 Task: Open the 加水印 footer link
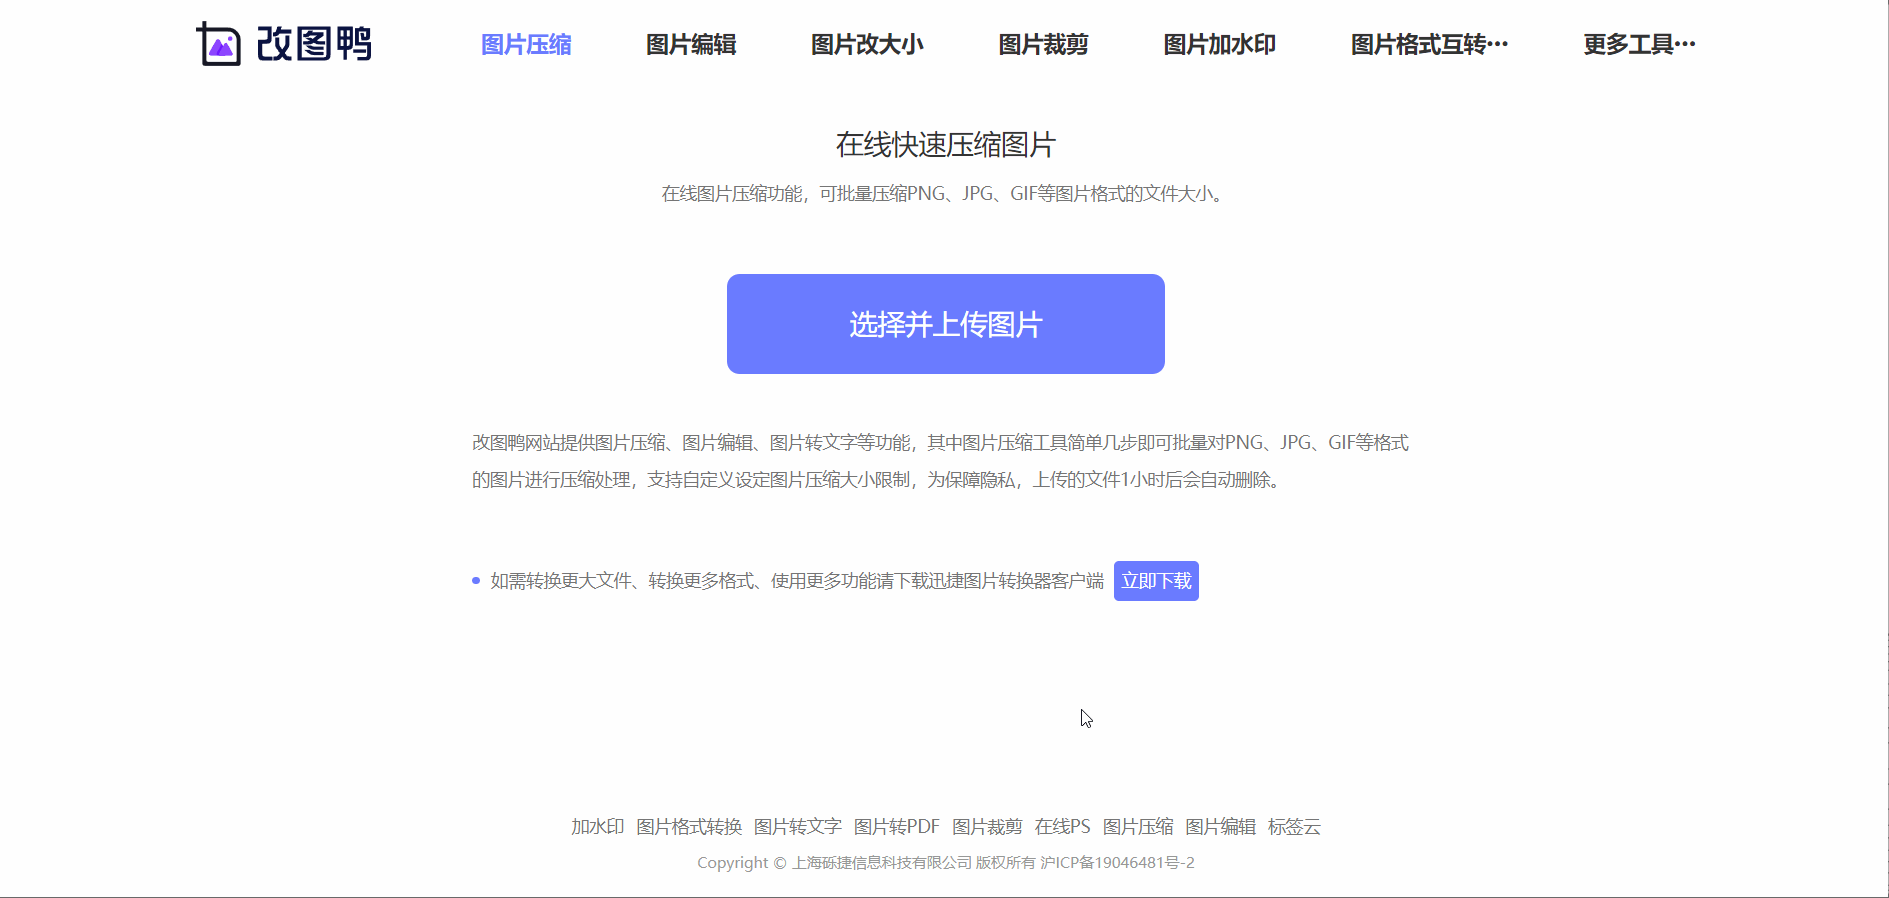[x=597, y=827]
